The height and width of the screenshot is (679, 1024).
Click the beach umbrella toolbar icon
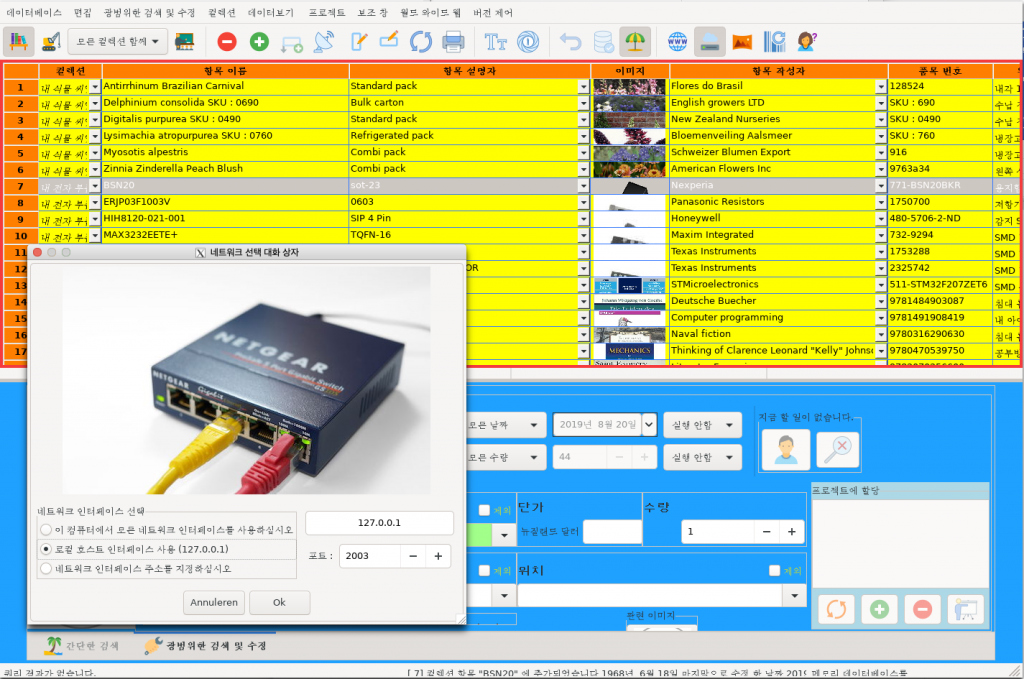click(x=635, y=42)
